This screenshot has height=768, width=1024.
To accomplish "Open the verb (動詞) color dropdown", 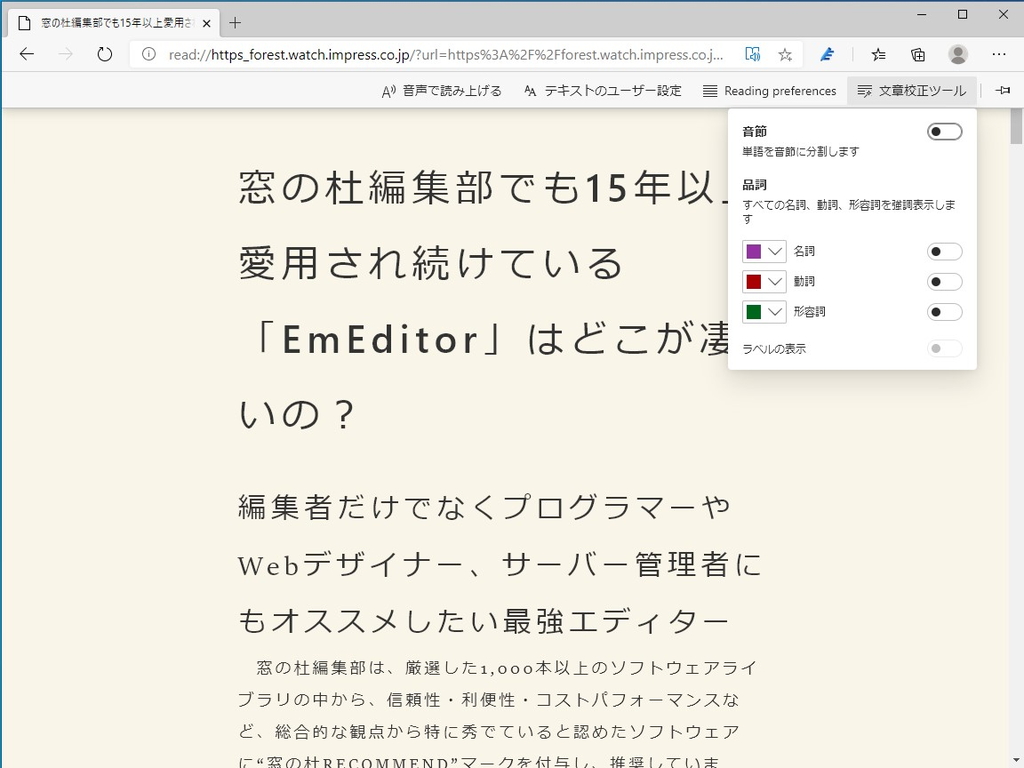I will (775, 281).
